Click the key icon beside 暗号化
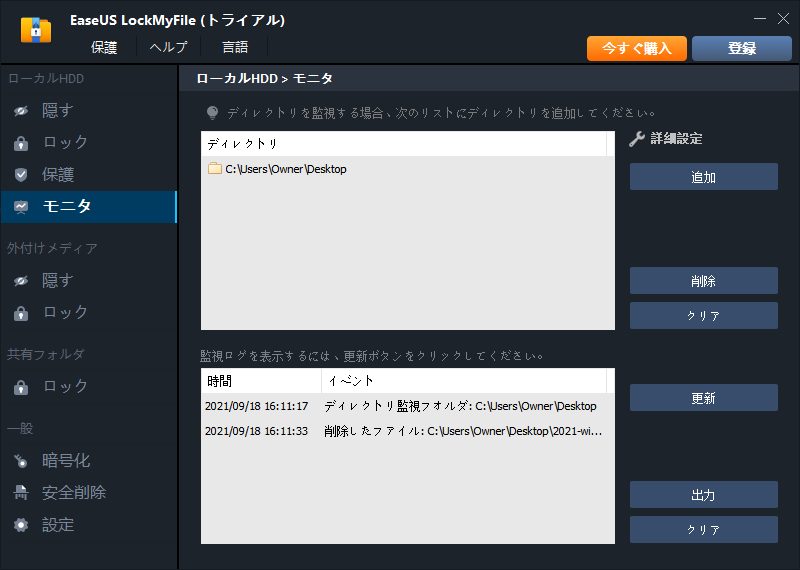 pos(21,461)
